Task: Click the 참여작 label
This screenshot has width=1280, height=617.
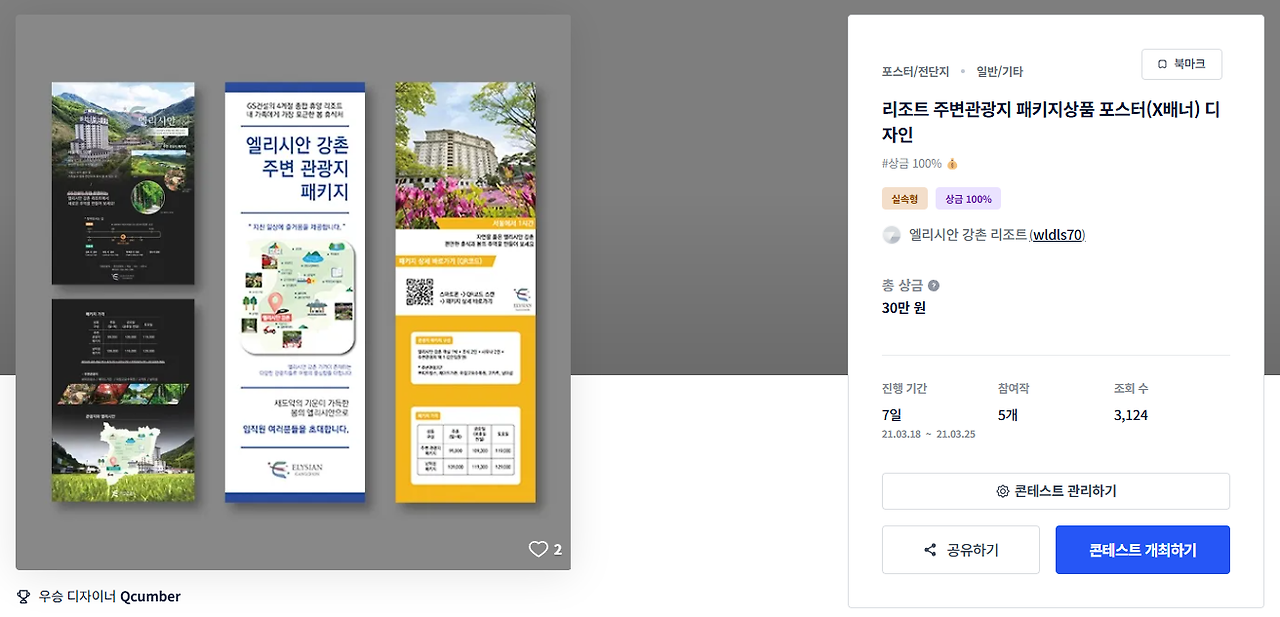Action: point(1013,389)
